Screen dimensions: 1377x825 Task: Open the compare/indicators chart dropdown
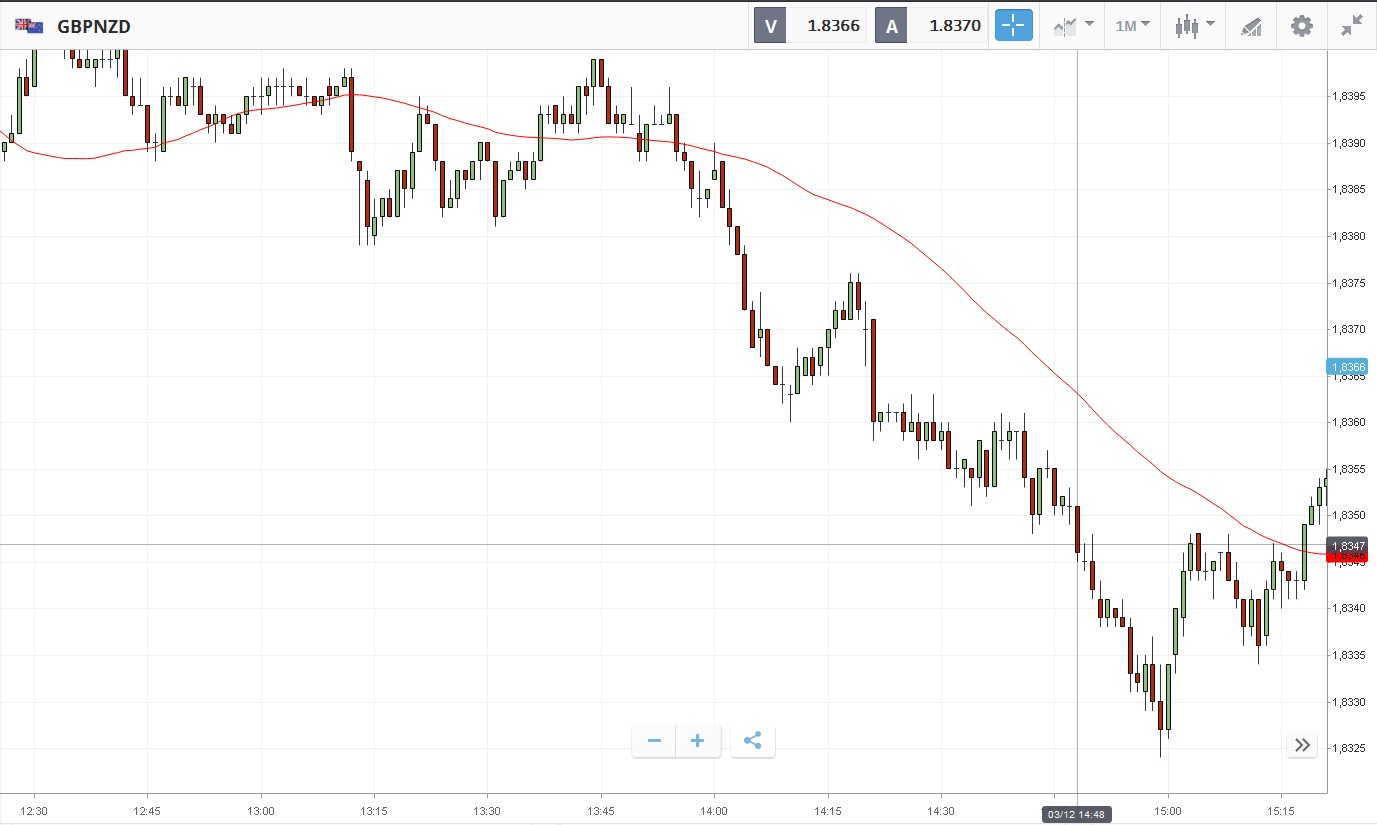[x=1073, y=26]
